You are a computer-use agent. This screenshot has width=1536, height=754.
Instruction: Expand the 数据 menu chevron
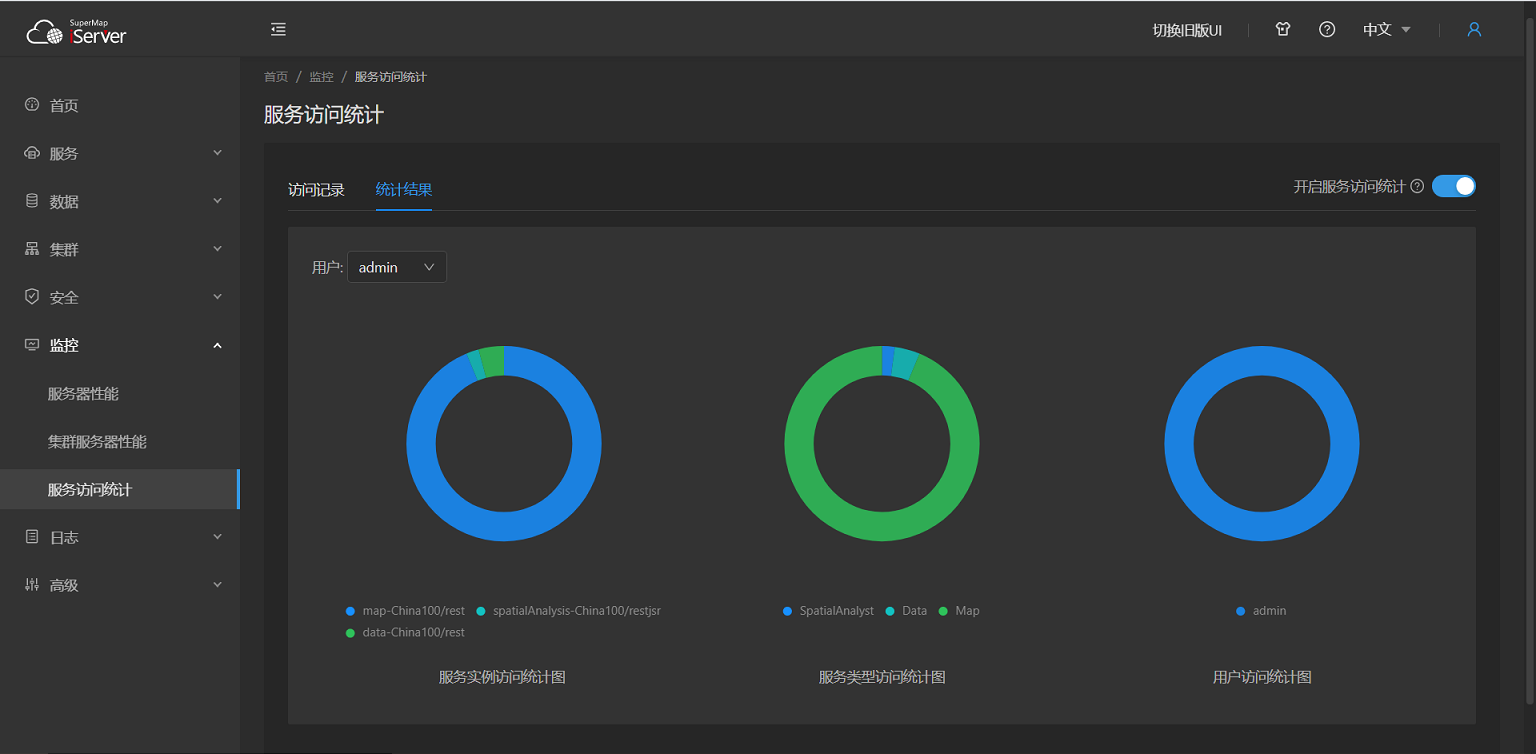click(218, 201)
